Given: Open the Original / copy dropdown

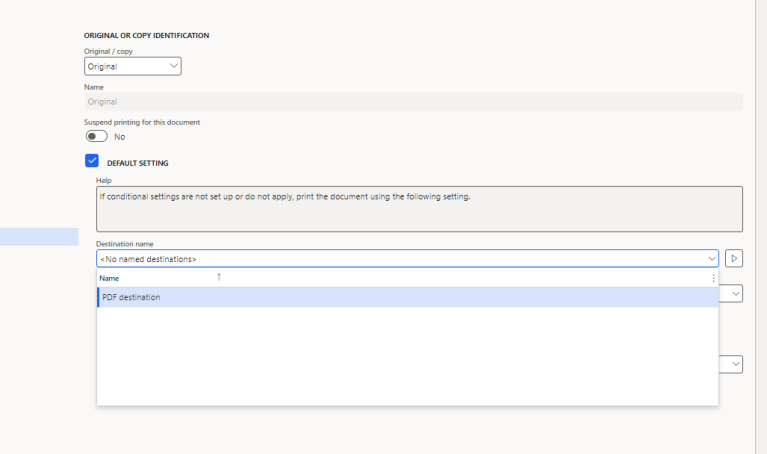Looking at the screenshot, I should [x=132, y=67].
